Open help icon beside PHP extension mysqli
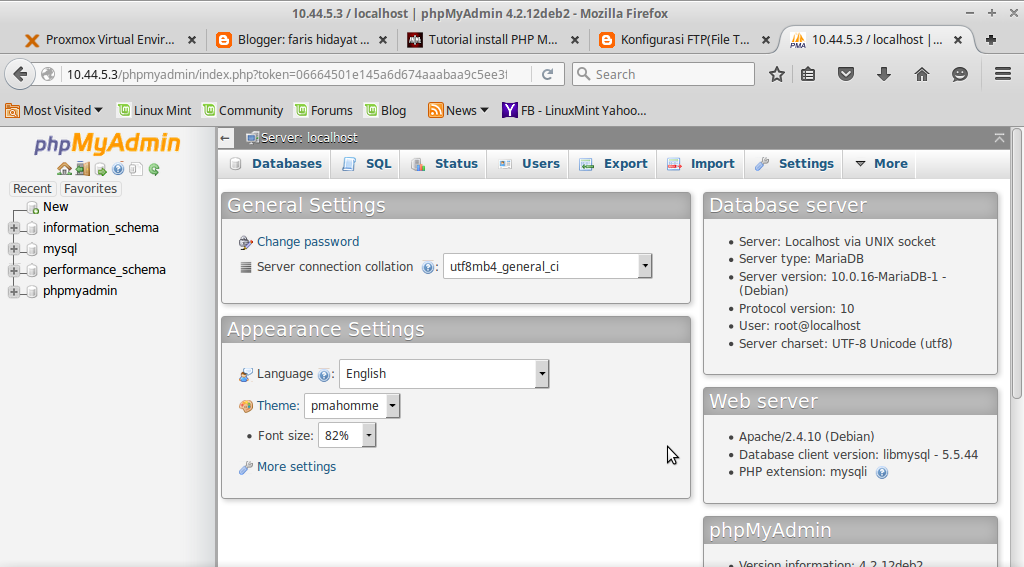The height and width of the screenshot is (567, 1024). [882, 472]
